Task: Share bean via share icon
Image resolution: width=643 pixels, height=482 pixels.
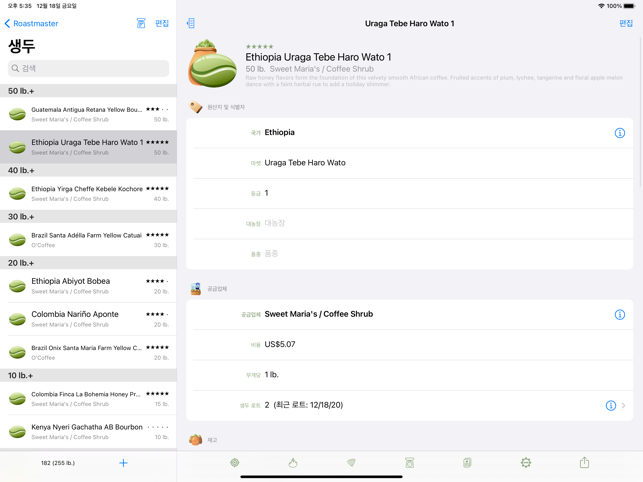Action: [584, 463]
